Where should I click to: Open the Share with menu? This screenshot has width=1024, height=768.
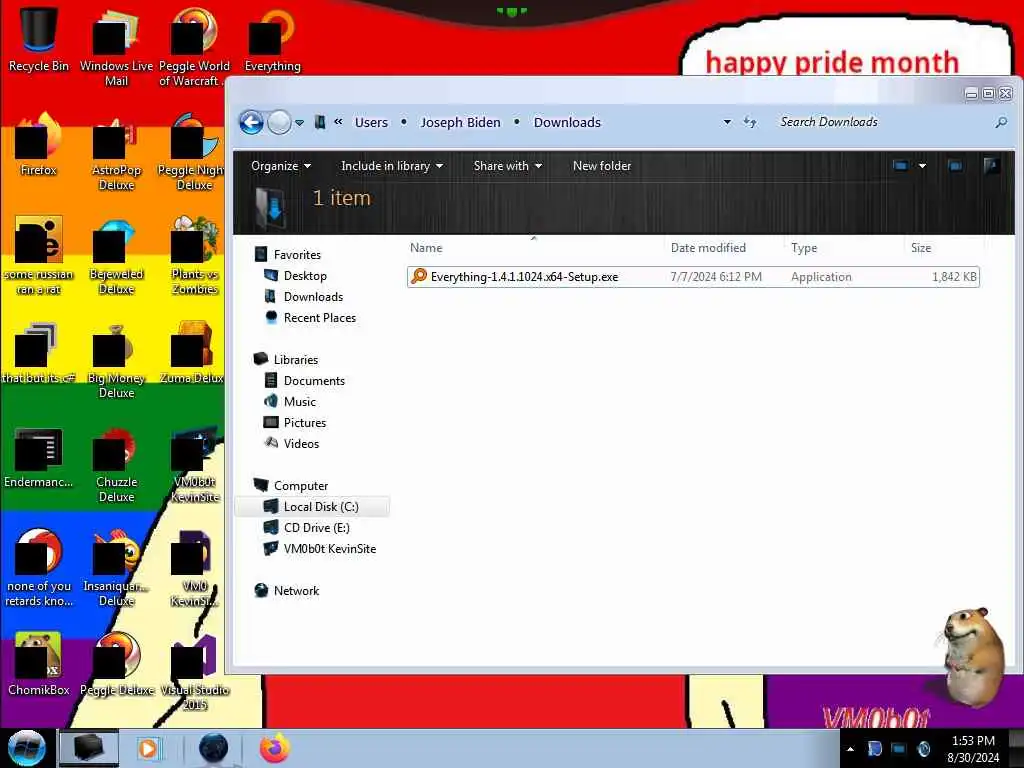point(507,166)
